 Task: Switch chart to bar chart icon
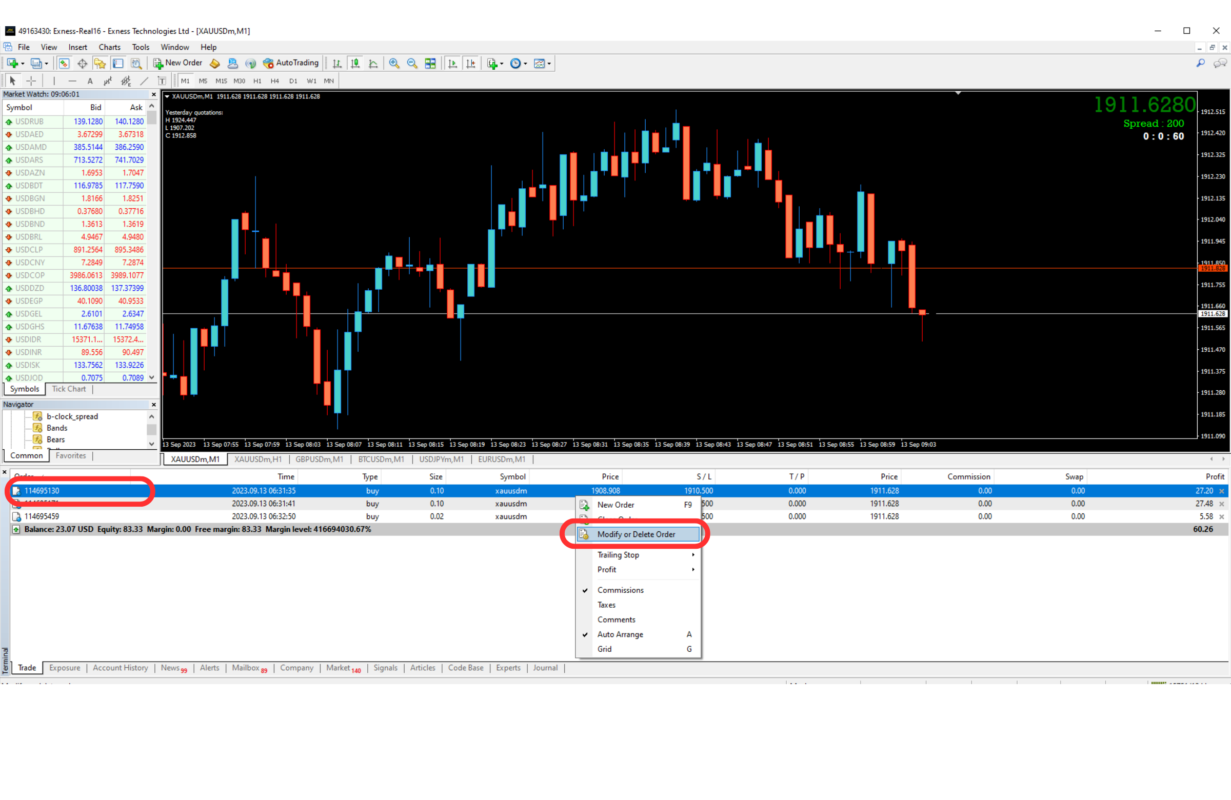pyautogui.click(x=337, y=63)
